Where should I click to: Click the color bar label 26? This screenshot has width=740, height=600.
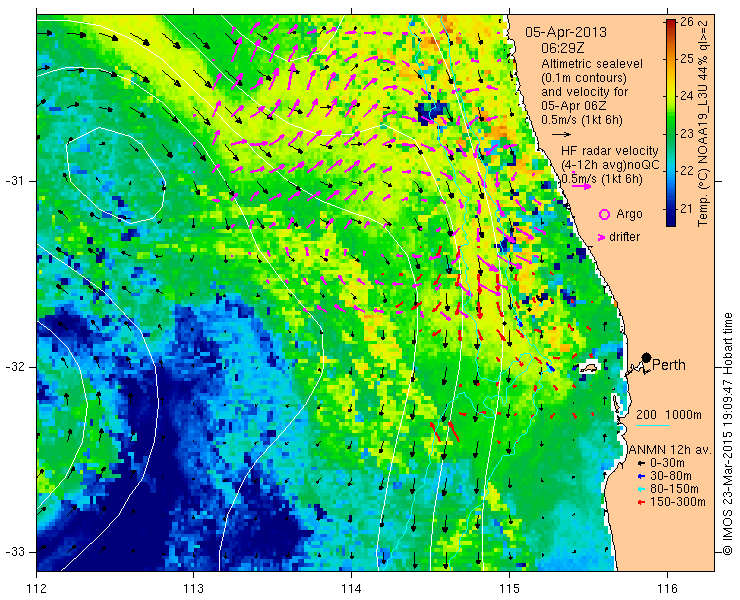click(x=686, y=22)
